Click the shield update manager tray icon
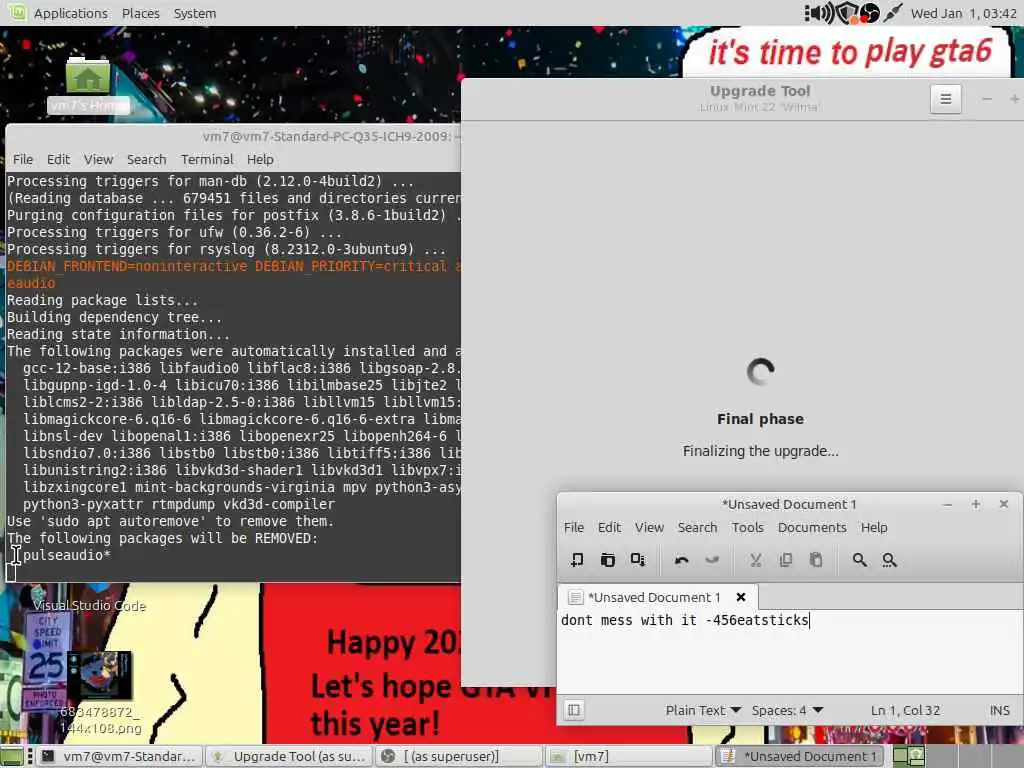 point(847,13)
